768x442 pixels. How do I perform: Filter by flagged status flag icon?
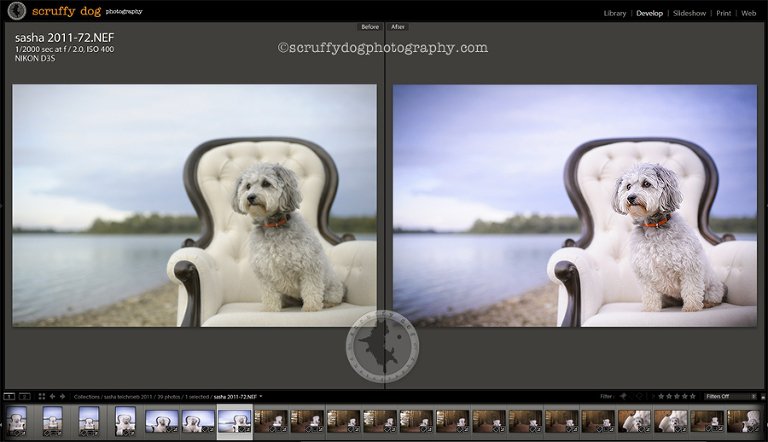click(622, 397)
